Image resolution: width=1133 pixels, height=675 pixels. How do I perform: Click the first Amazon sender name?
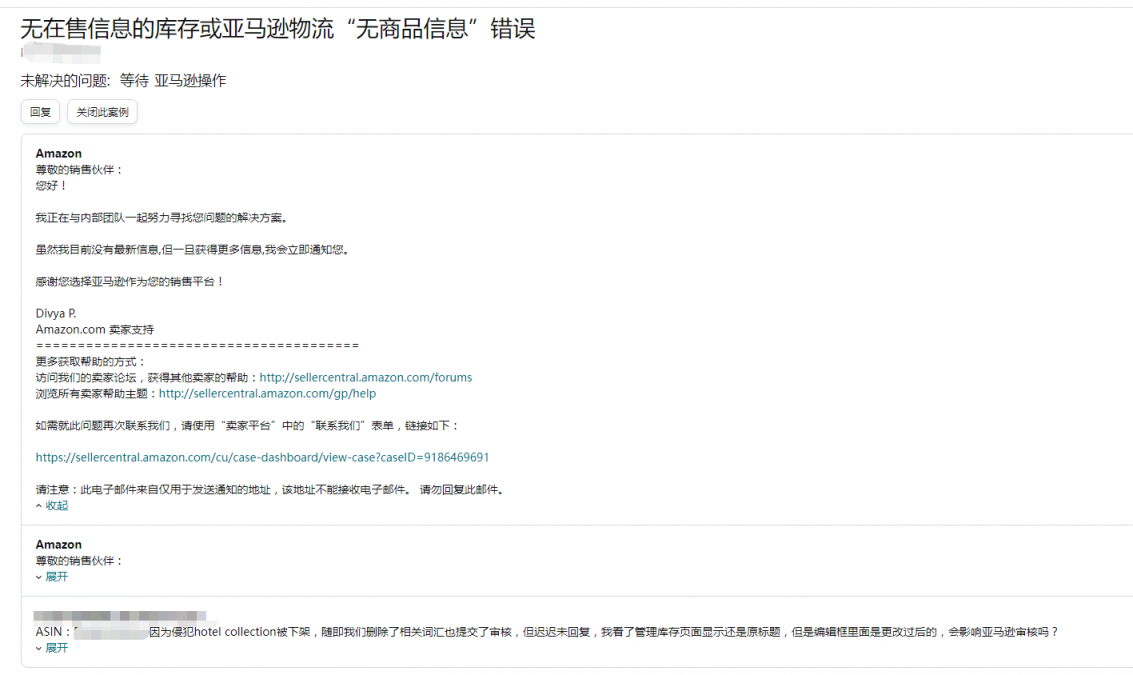pos(59,153)
